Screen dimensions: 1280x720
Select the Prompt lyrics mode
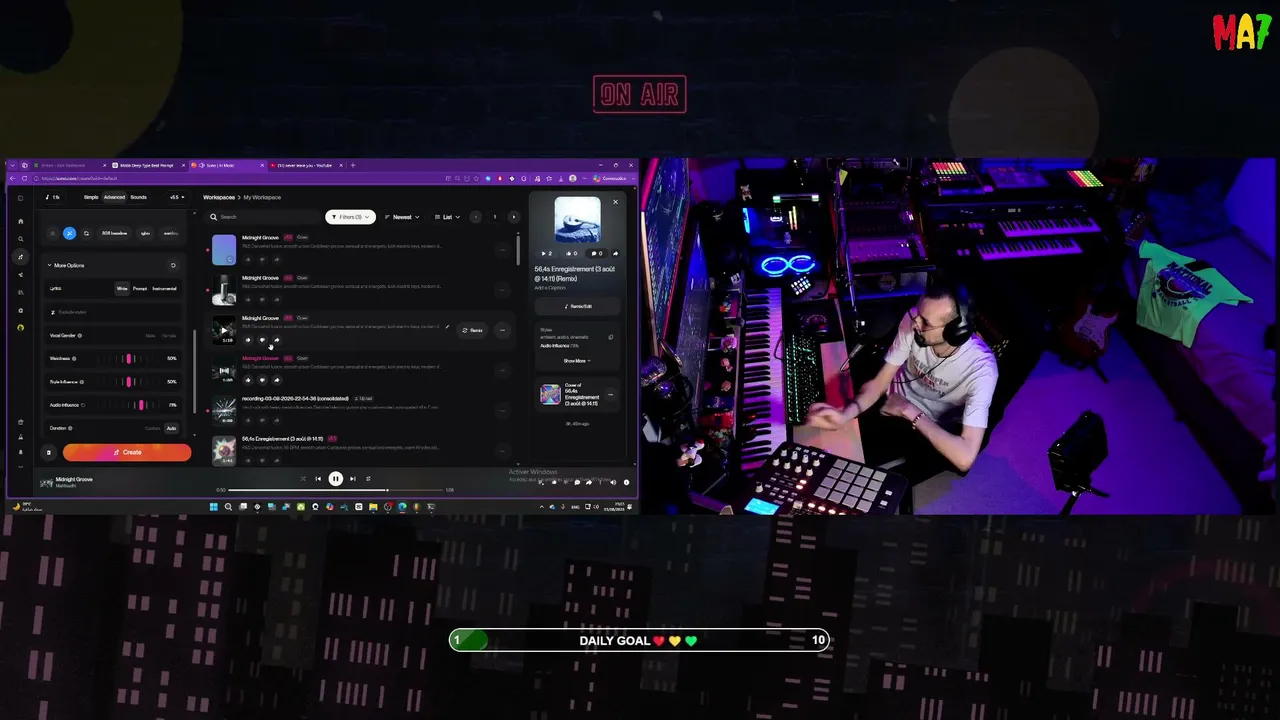140,289
